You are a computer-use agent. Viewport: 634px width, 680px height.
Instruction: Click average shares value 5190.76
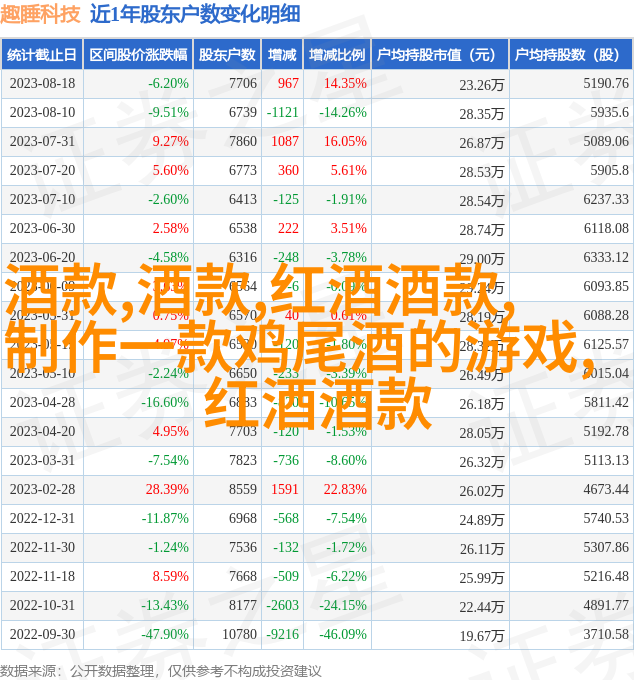(x=606, y=83)
